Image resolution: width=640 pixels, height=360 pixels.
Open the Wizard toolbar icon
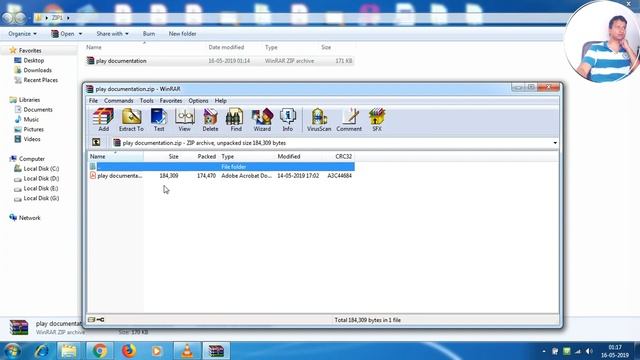click(x=262, y=120)
